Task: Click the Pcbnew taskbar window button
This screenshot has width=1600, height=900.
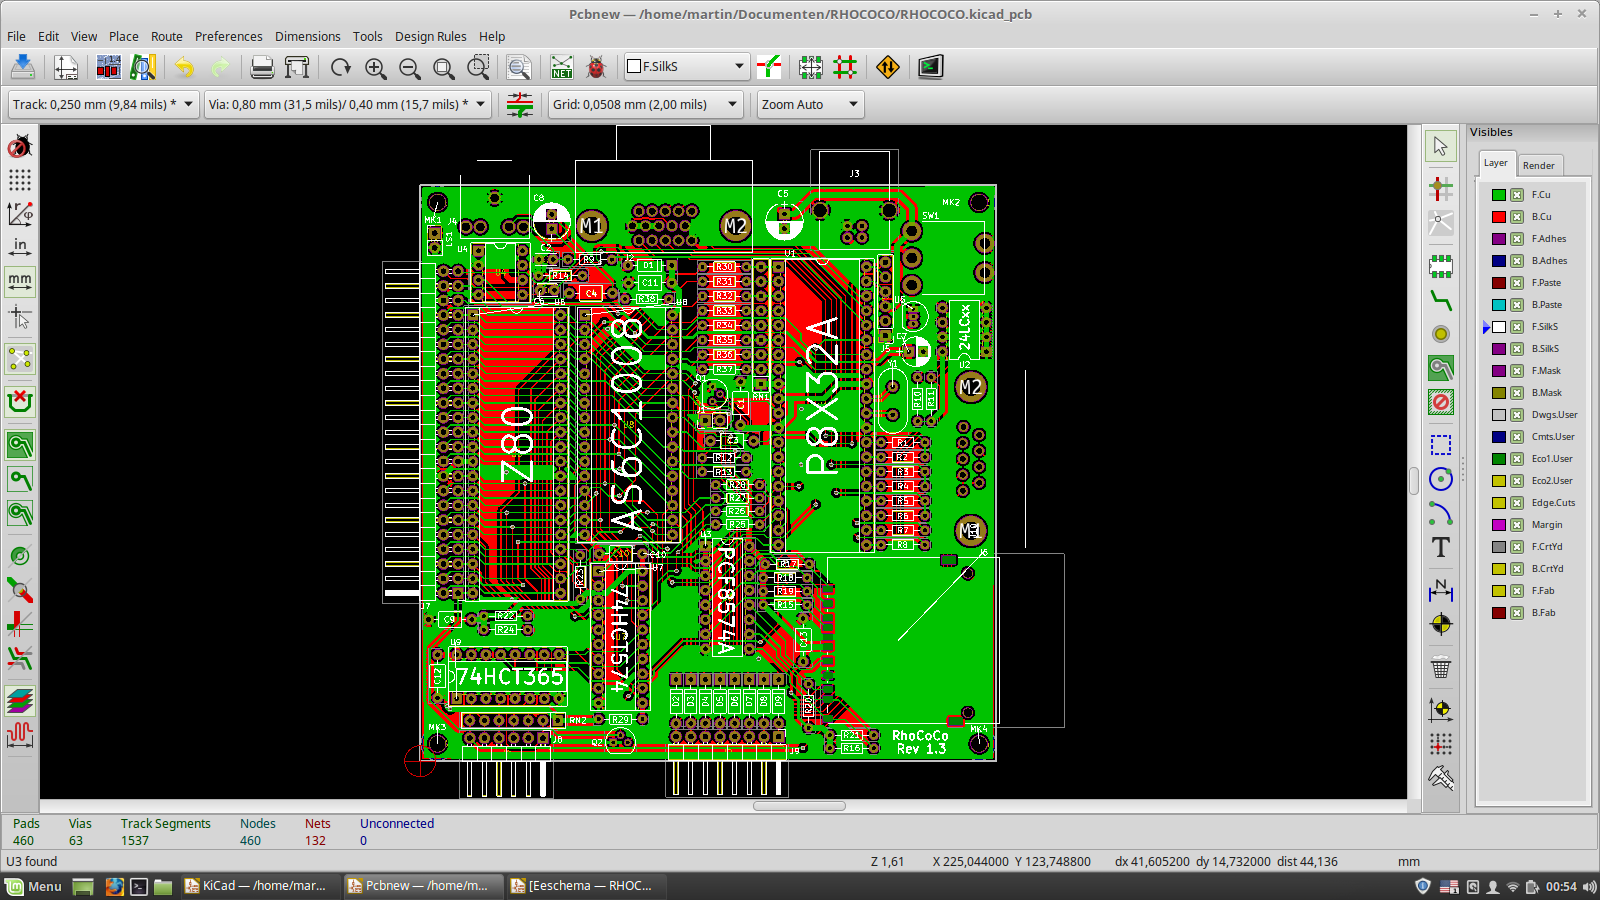Action: [x=422, y=886]
